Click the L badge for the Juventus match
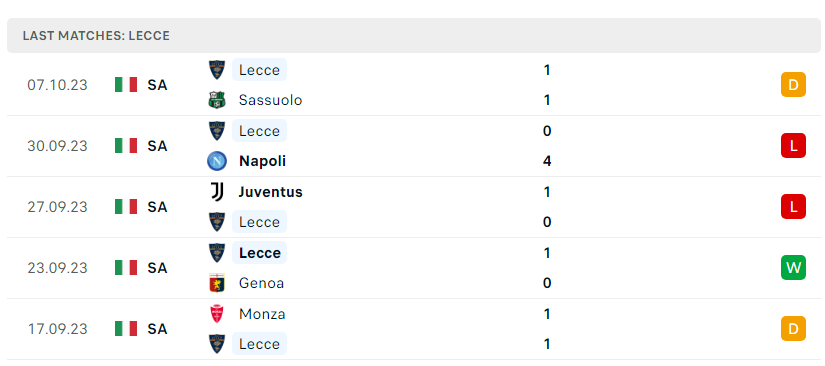 tap(793, 207)
